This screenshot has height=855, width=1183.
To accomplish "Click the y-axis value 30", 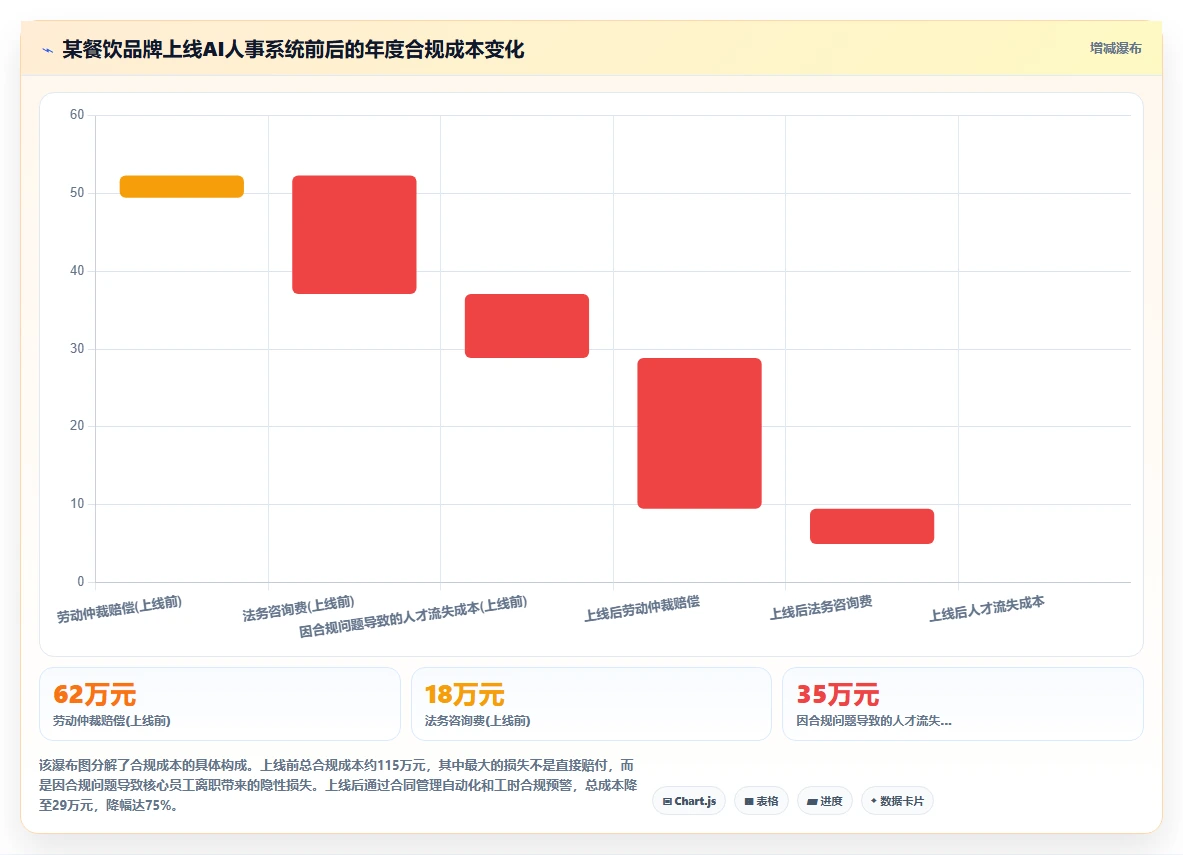I will click(x=77, y=349).
